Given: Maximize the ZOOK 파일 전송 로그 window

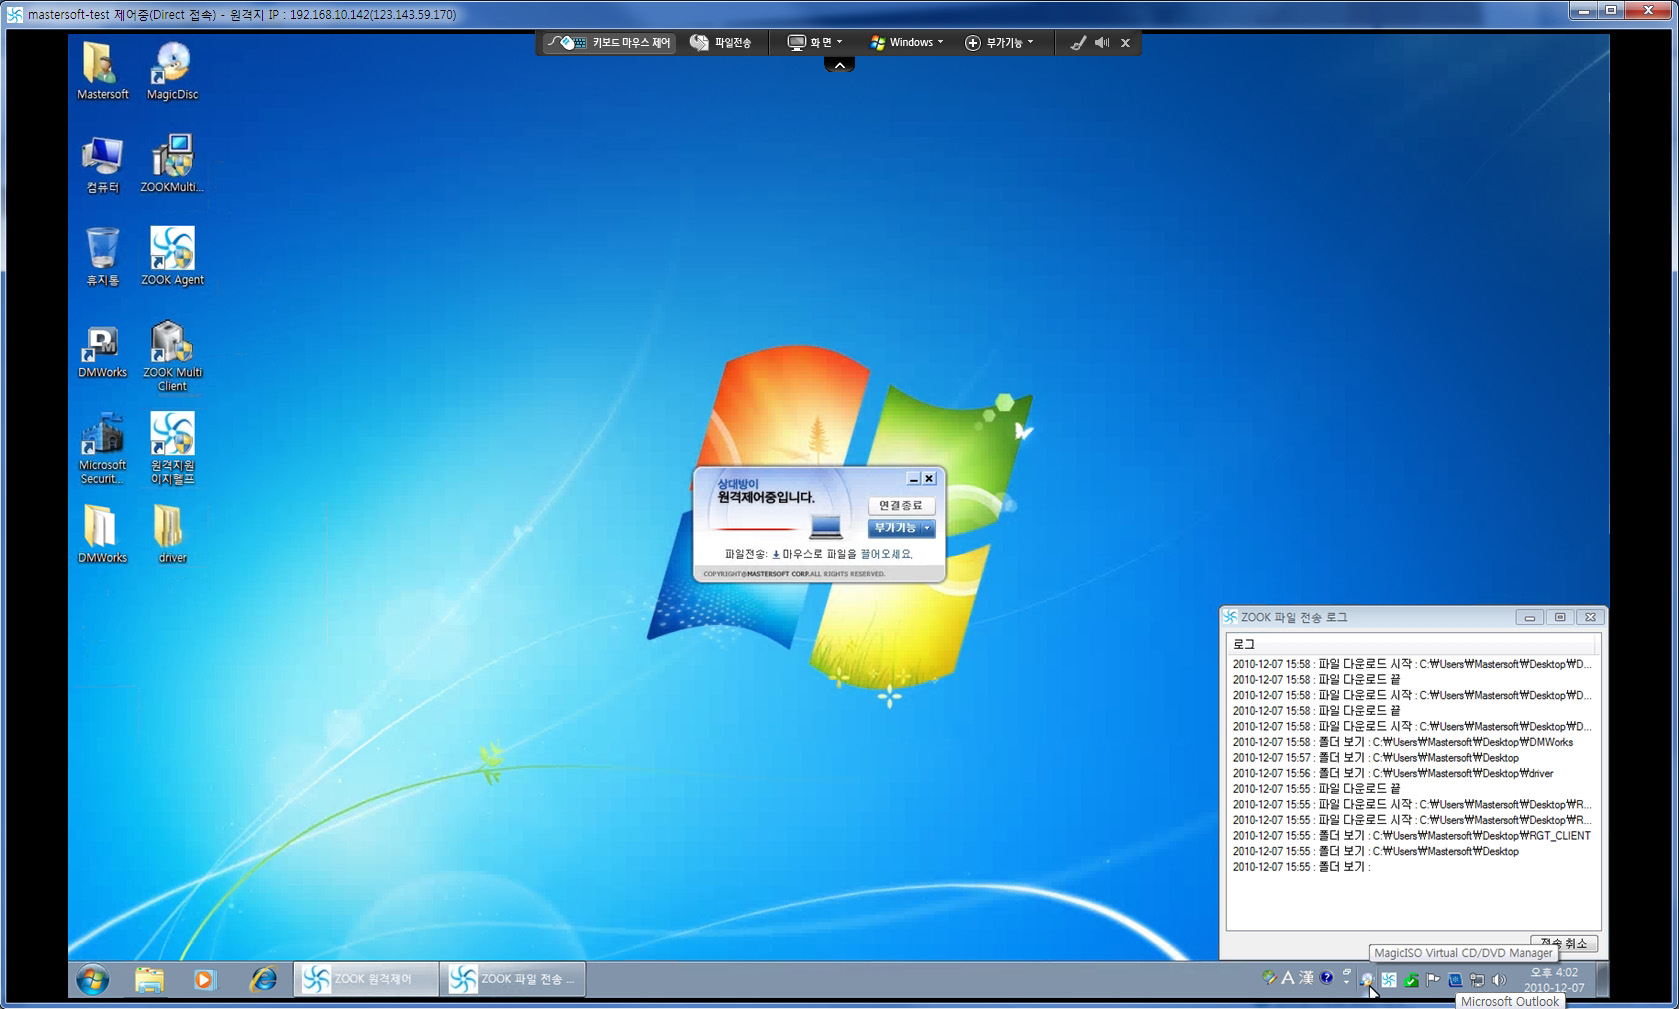Looking at the screenshot, I should [x=1559, y=617].
